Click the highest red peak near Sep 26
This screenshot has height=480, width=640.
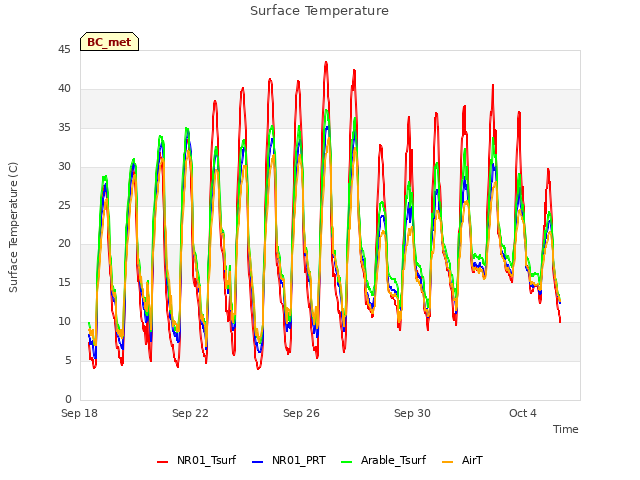click(x=326, y=62)
